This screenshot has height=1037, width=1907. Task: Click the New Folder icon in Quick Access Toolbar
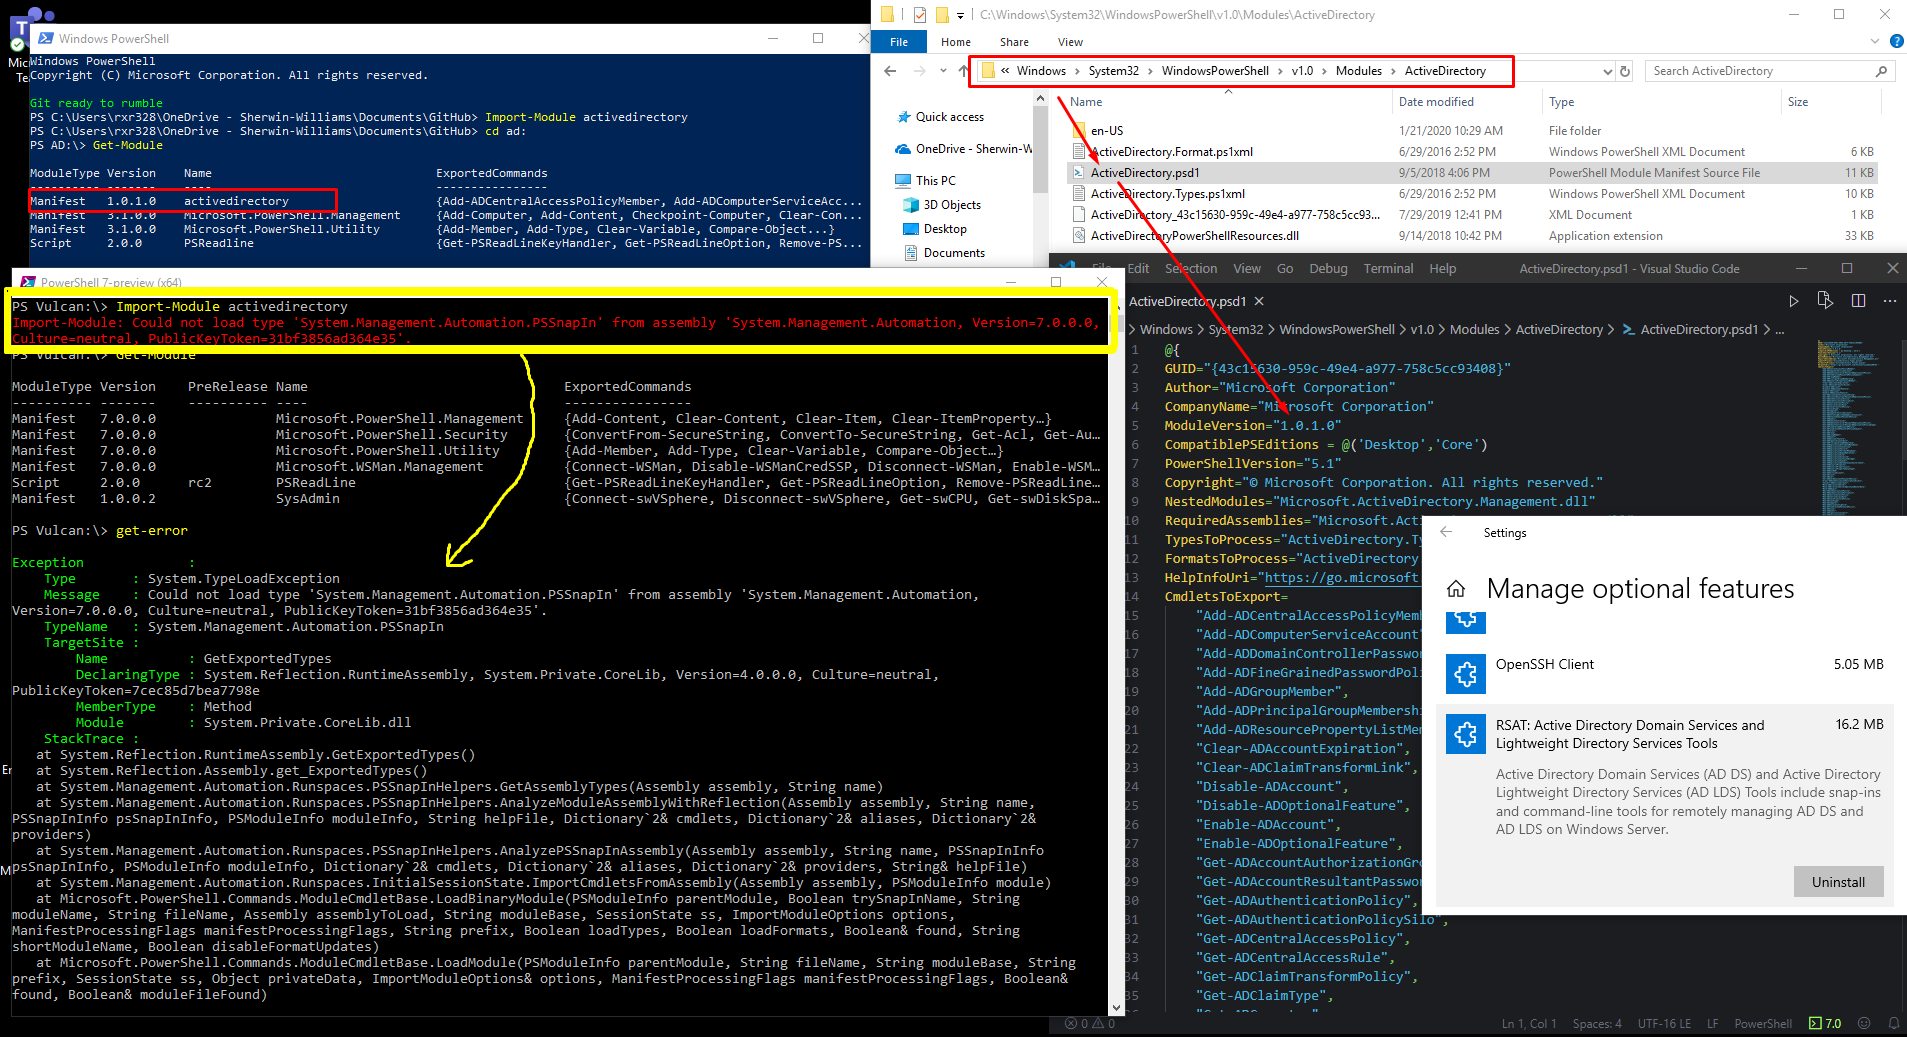pyautogui.click(x=941, y=14)
